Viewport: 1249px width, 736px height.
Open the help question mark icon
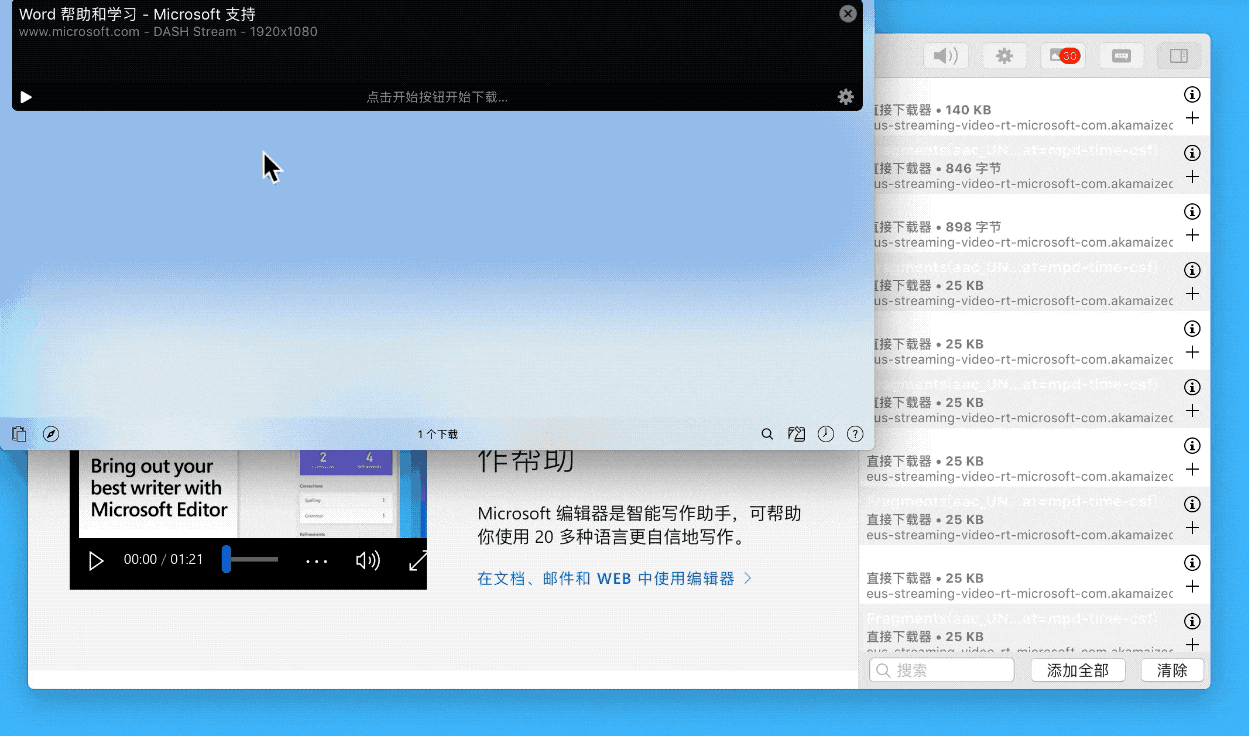pos(855,434)
